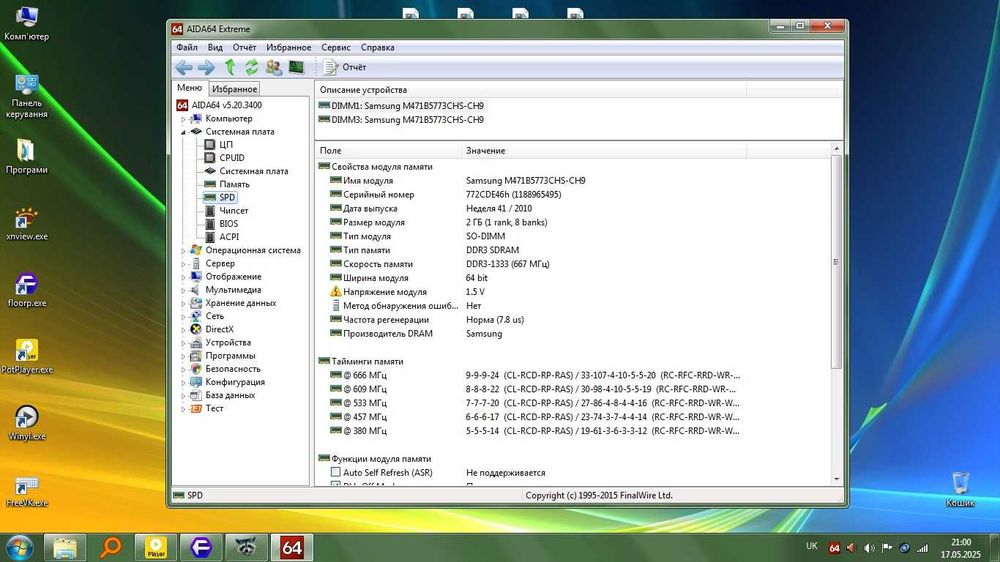Expand the Операционная система node

click(183, 251)
